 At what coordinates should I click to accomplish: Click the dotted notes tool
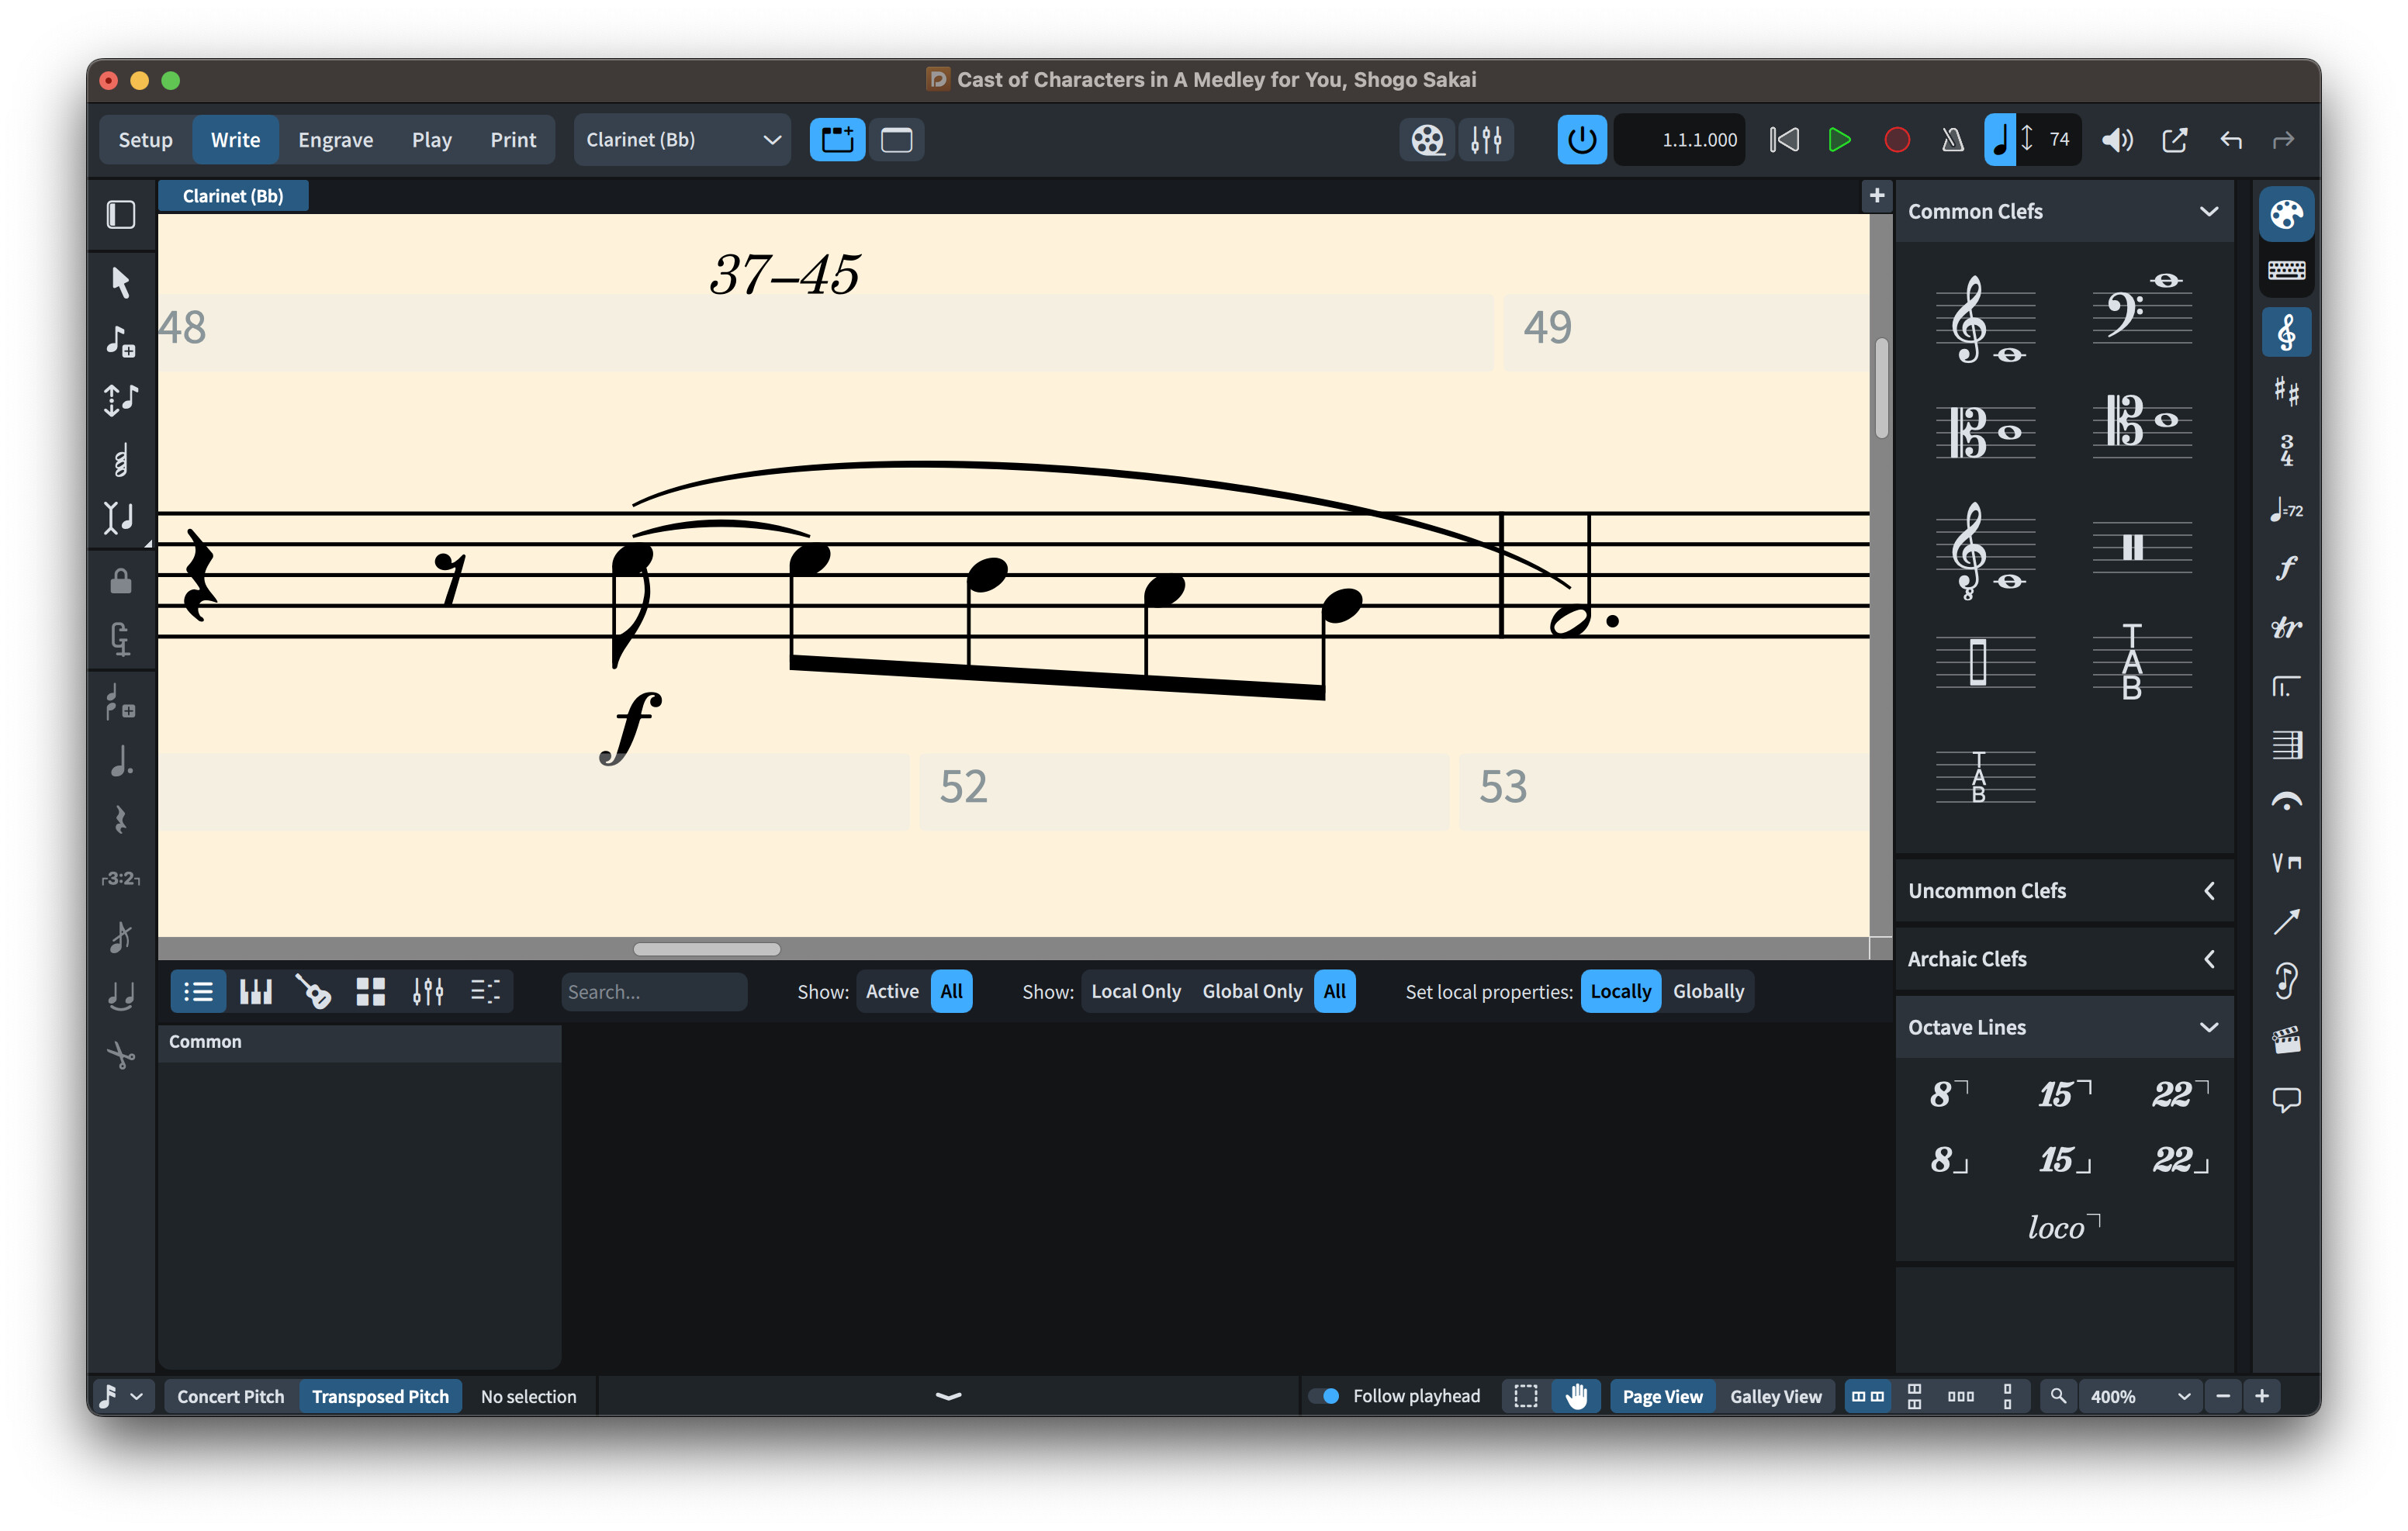[121, 761]
